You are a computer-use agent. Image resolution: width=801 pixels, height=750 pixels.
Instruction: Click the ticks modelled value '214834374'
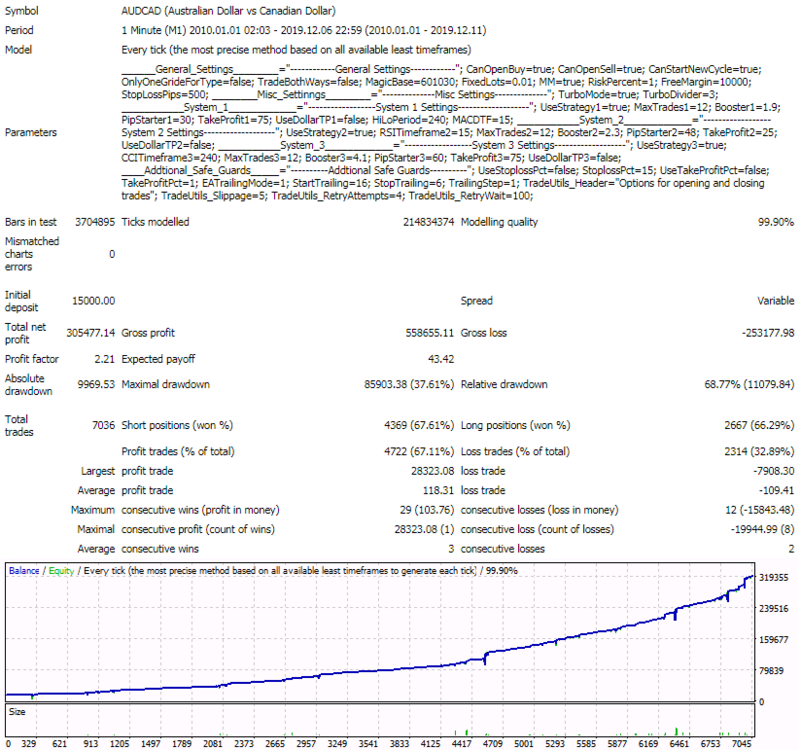coord(428,222)
